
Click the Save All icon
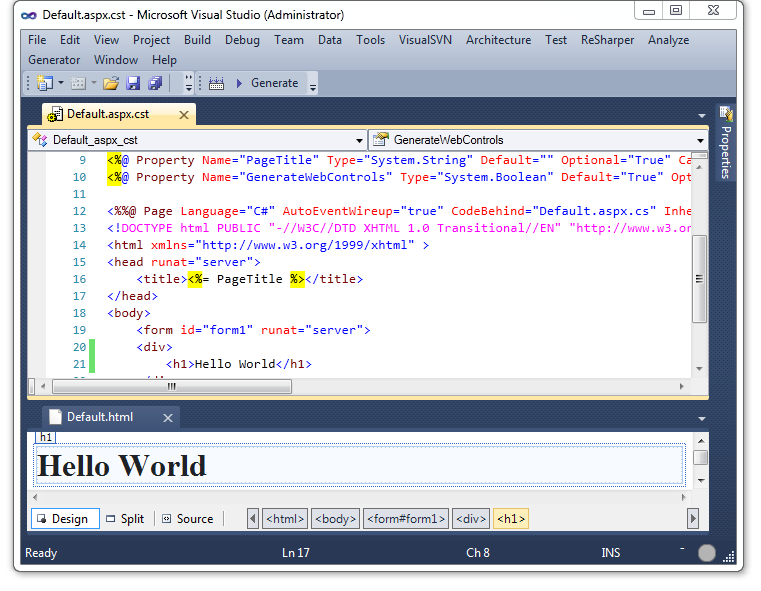[155, 83]
